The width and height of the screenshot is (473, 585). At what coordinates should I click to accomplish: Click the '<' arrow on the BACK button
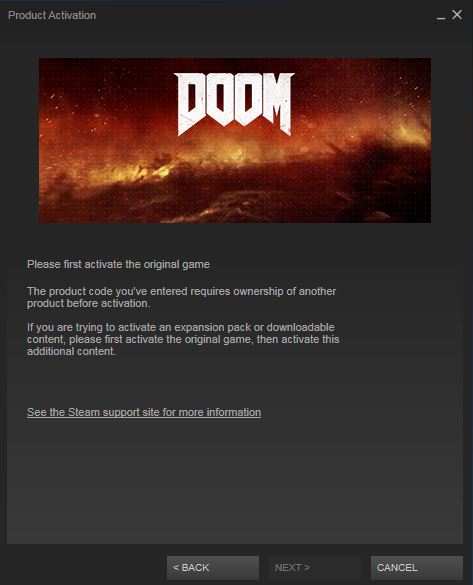pos(176,568)
